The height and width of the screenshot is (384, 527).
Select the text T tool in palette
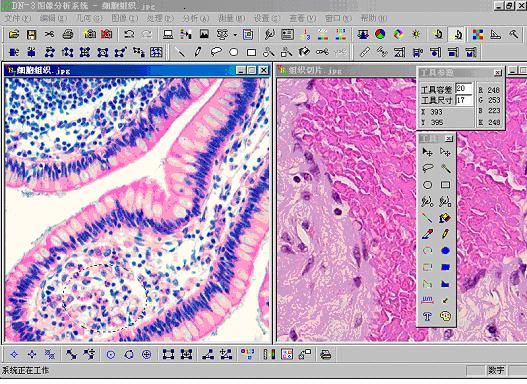427,316
